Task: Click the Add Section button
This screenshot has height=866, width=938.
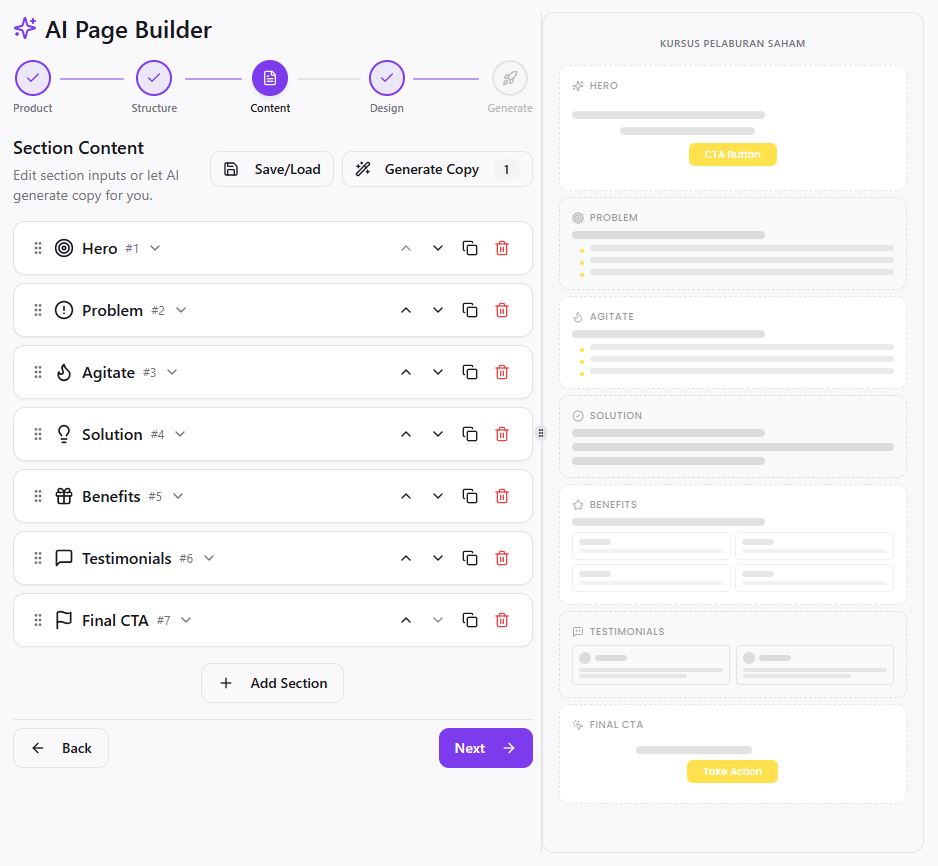Action: (272, 683)
